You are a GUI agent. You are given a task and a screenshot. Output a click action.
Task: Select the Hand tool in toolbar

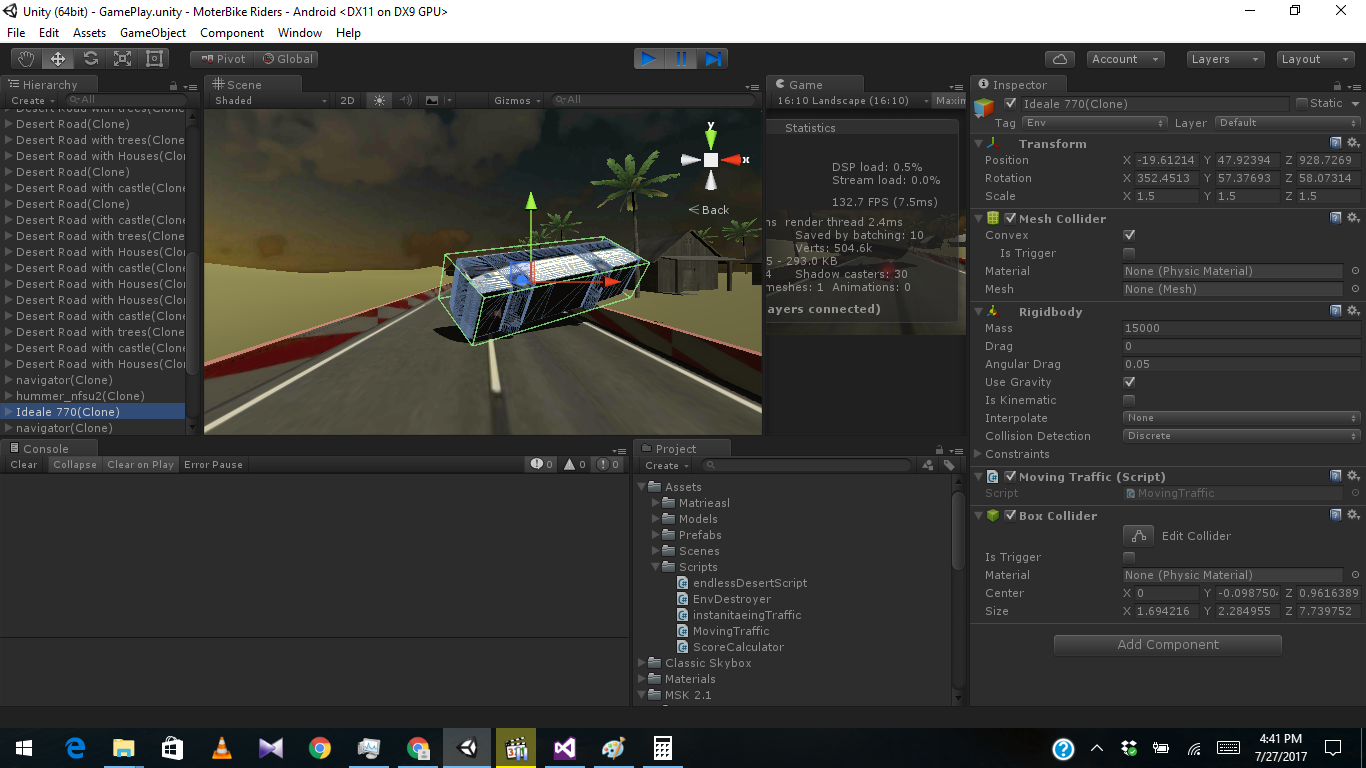(x=25, y=59)
